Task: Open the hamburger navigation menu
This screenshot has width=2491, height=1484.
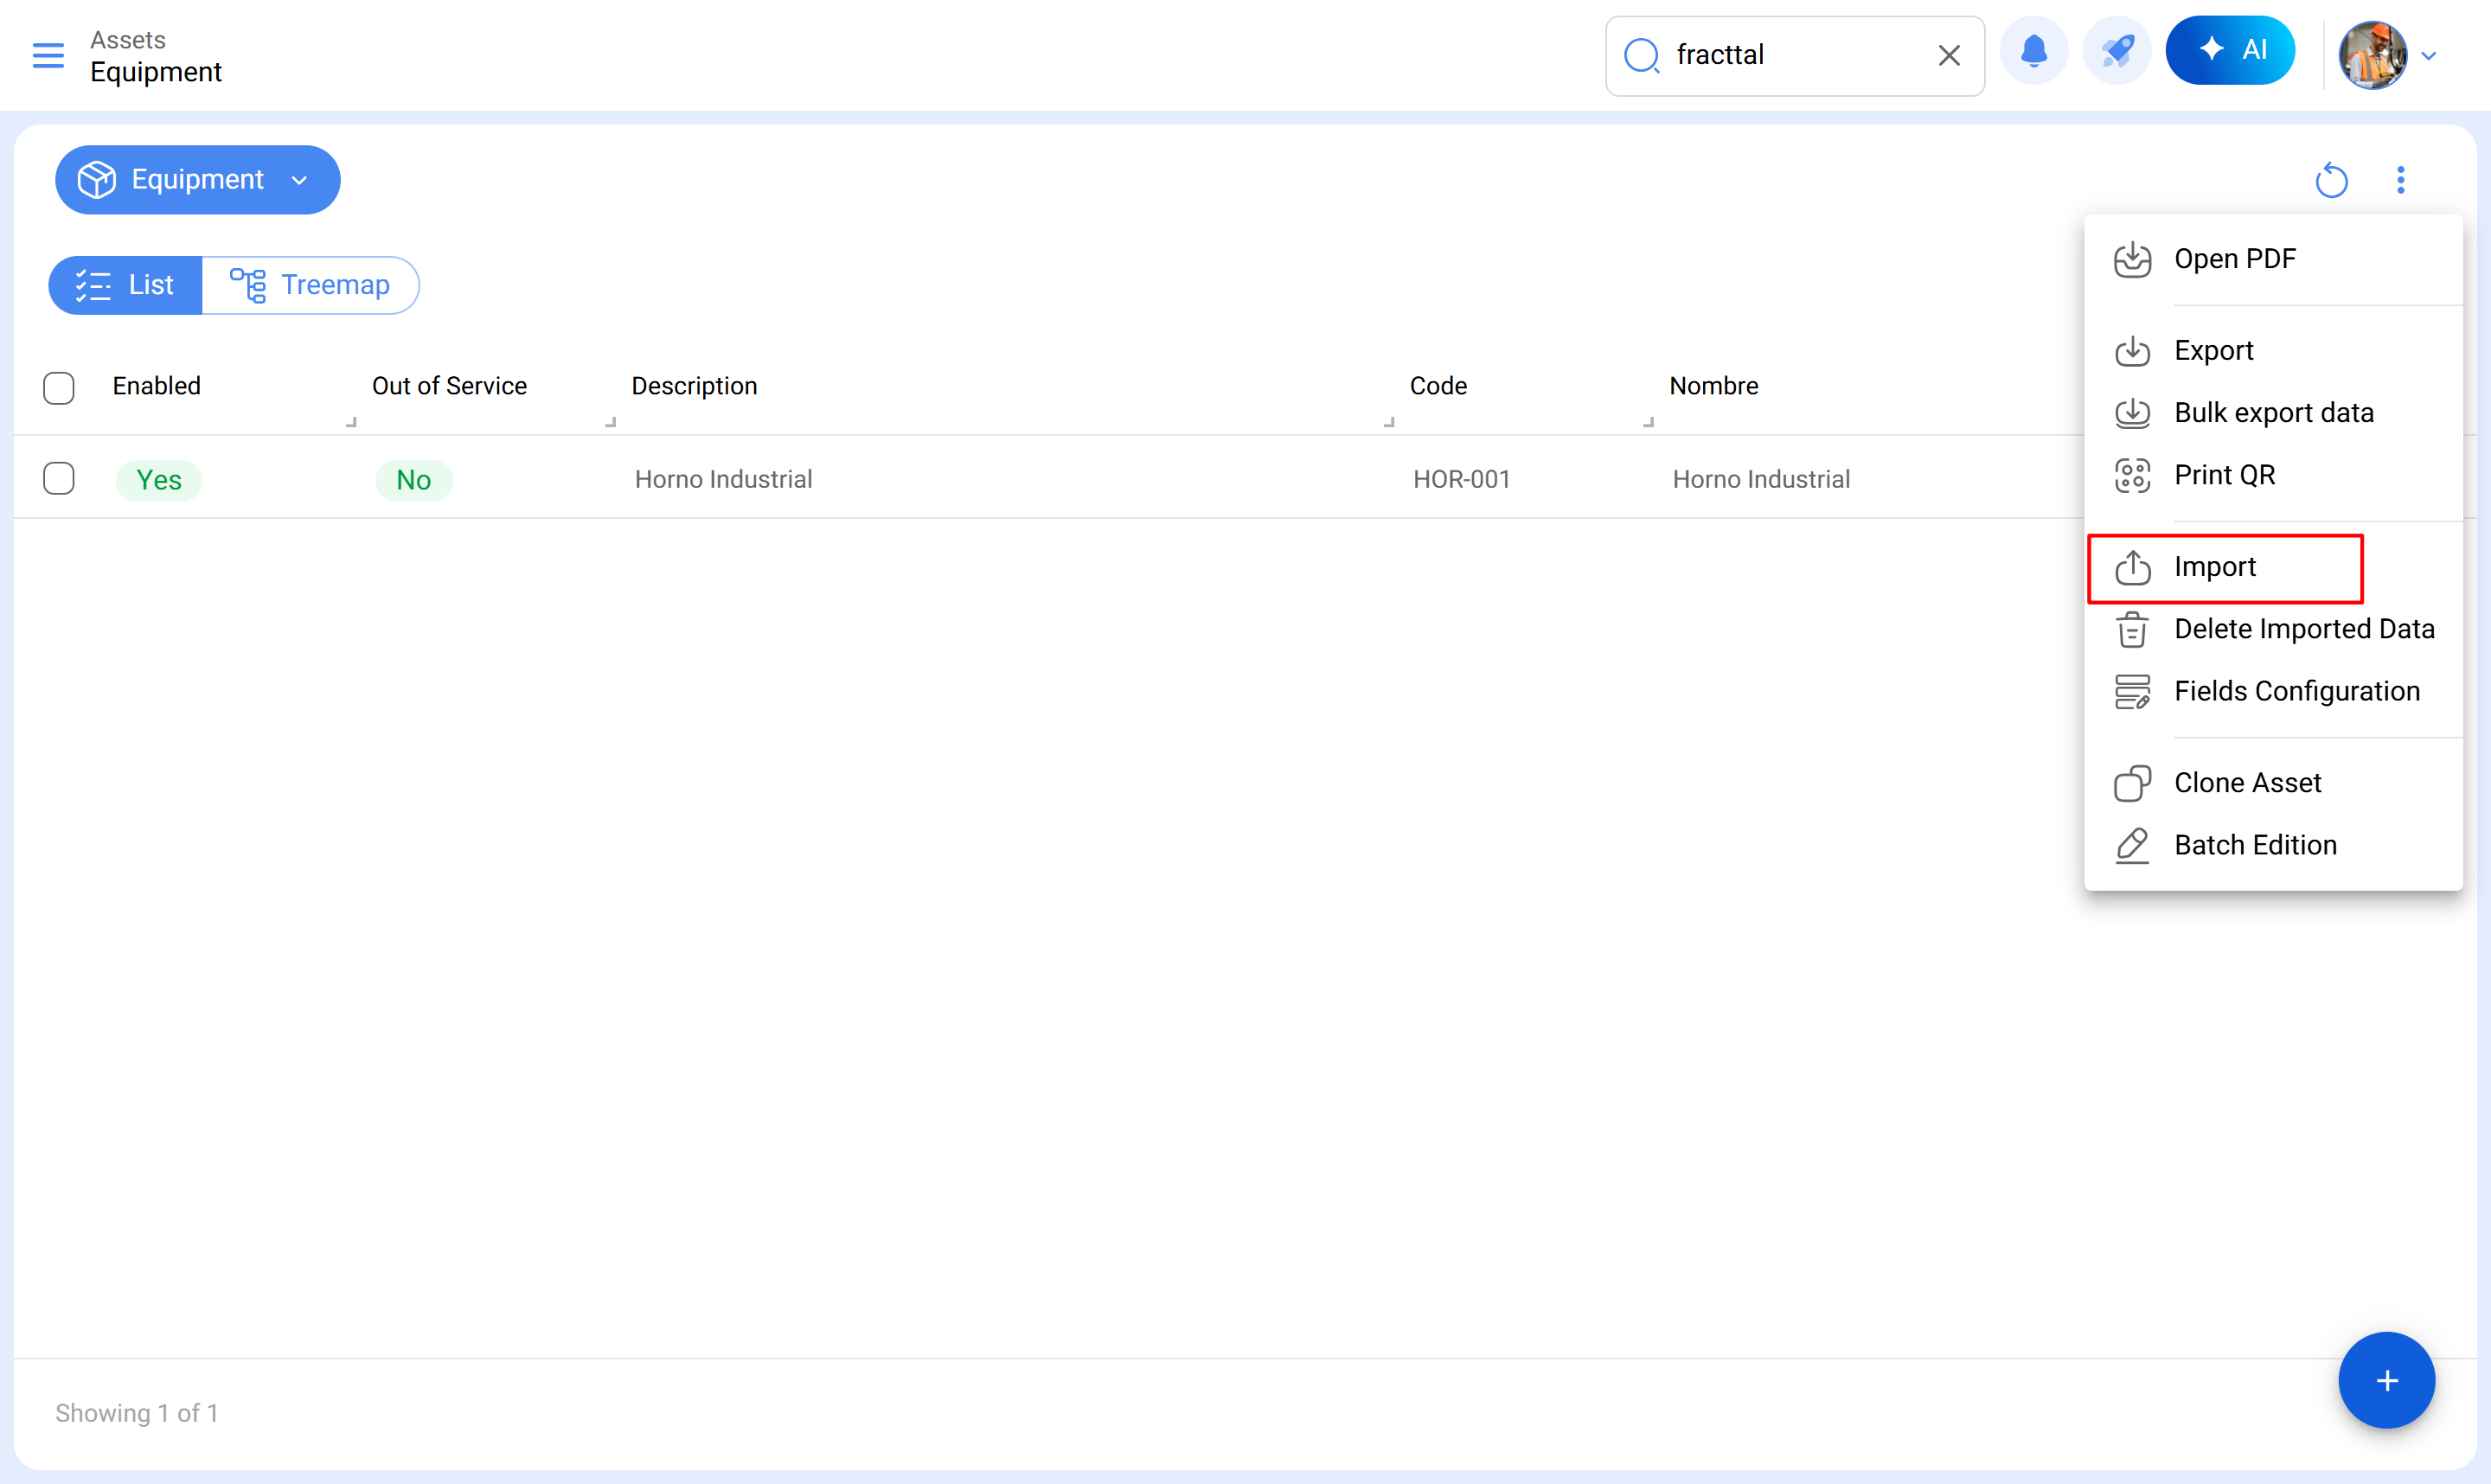Action: pos(48,55)
